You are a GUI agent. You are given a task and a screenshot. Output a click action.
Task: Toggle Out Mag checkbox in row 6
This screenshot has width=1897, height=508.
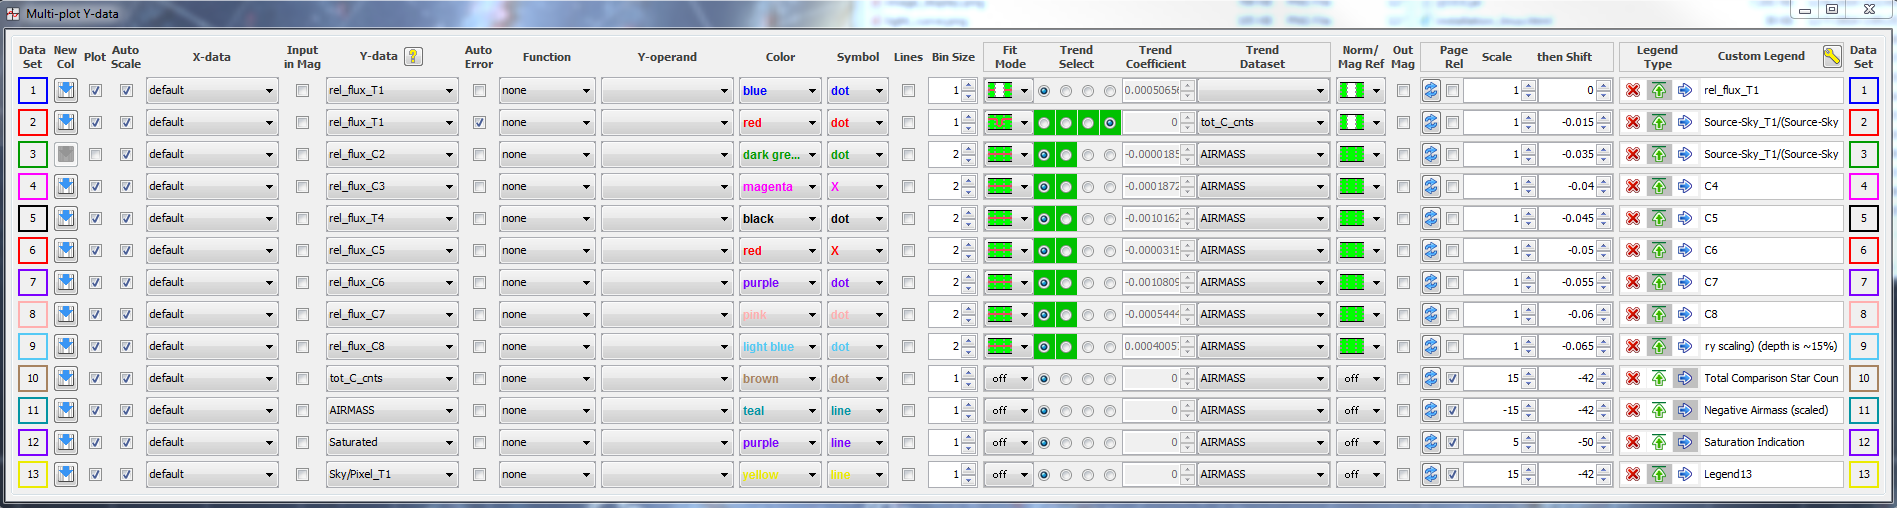click(1403, 250)
